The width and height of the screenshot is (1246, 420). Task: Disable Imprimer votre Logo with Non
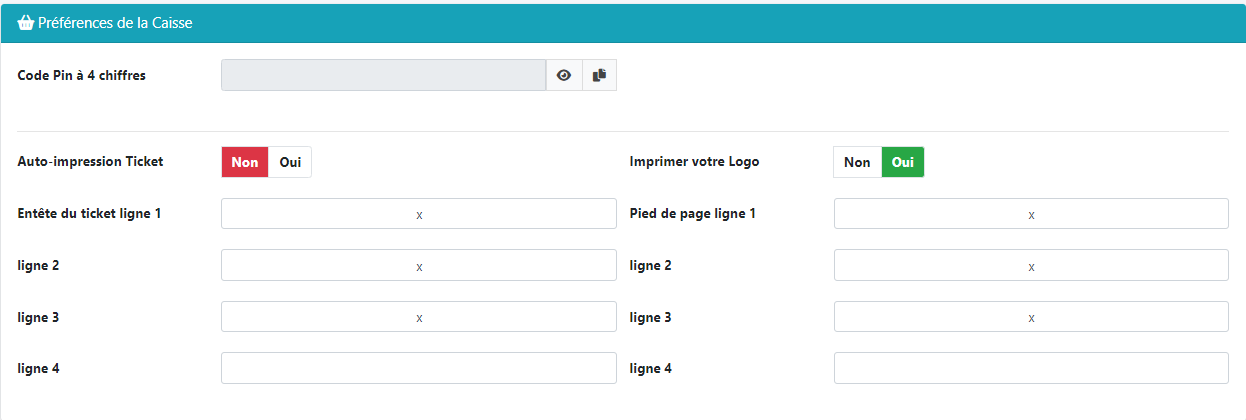[857, 162]
